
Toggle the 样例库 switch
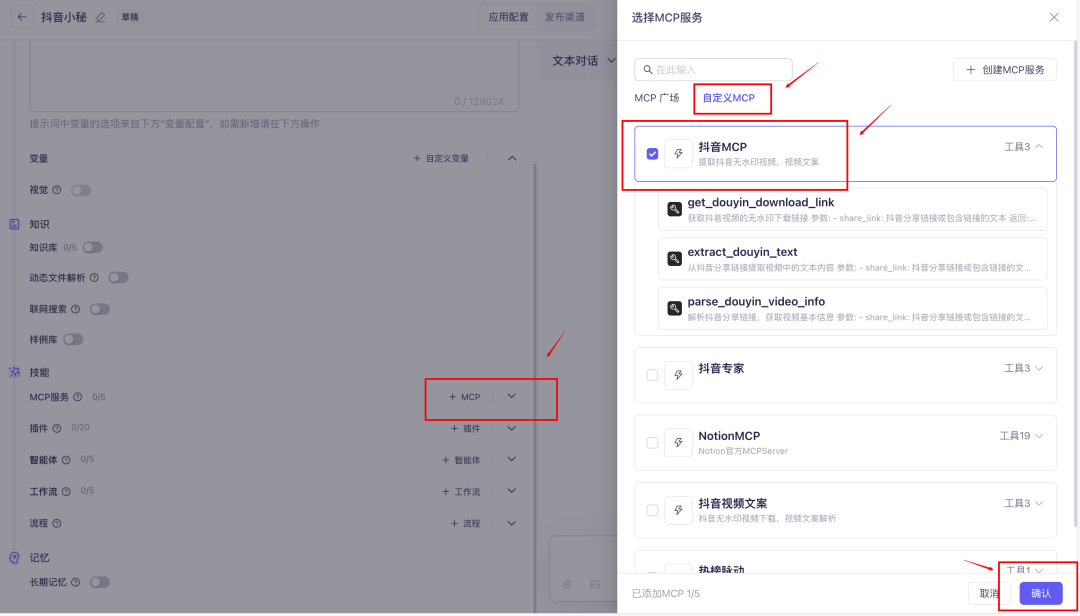73,340
